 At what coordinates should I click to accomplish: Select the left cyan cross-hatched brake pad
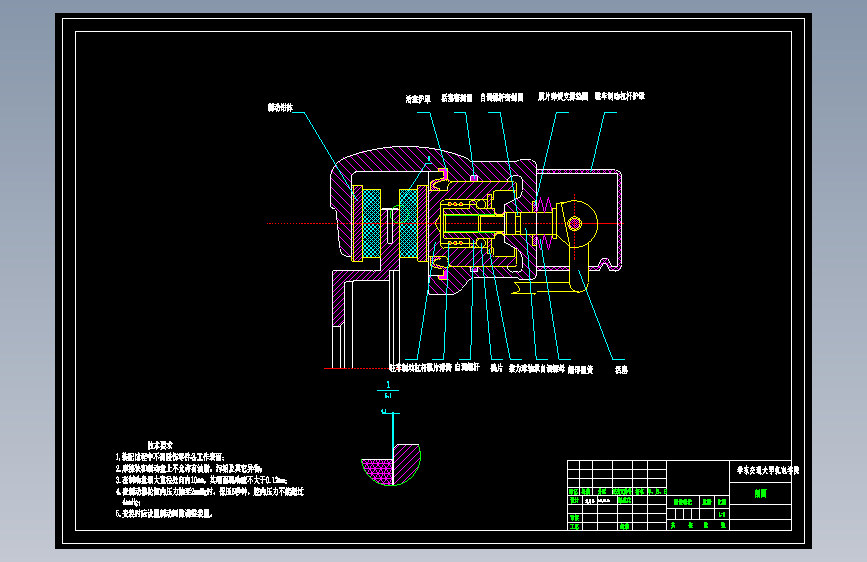[x=371, y=223]
